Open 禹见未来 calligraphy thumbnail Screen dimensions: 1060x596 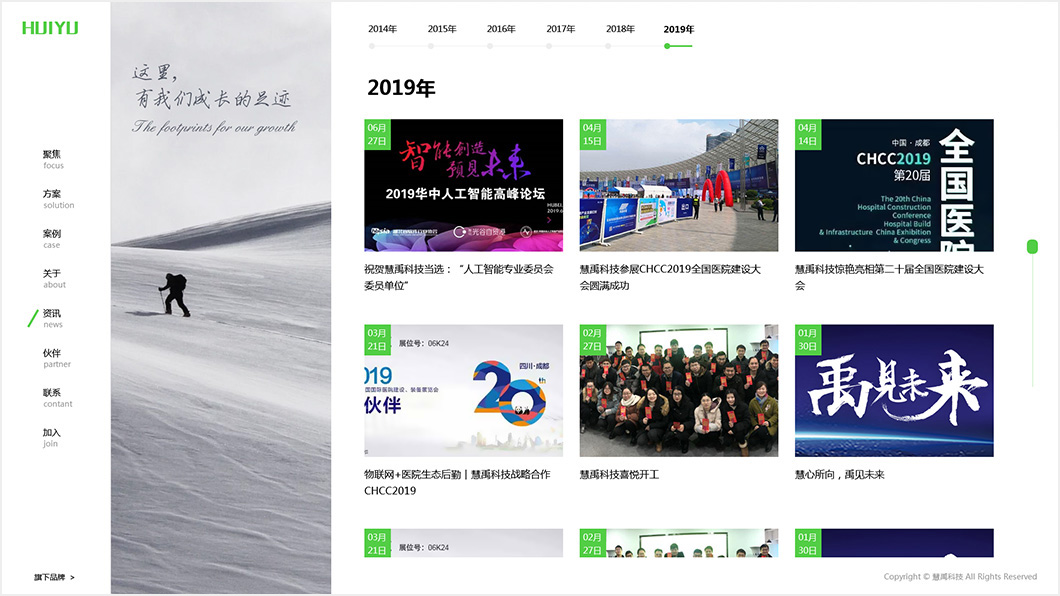tap(894, 391)
